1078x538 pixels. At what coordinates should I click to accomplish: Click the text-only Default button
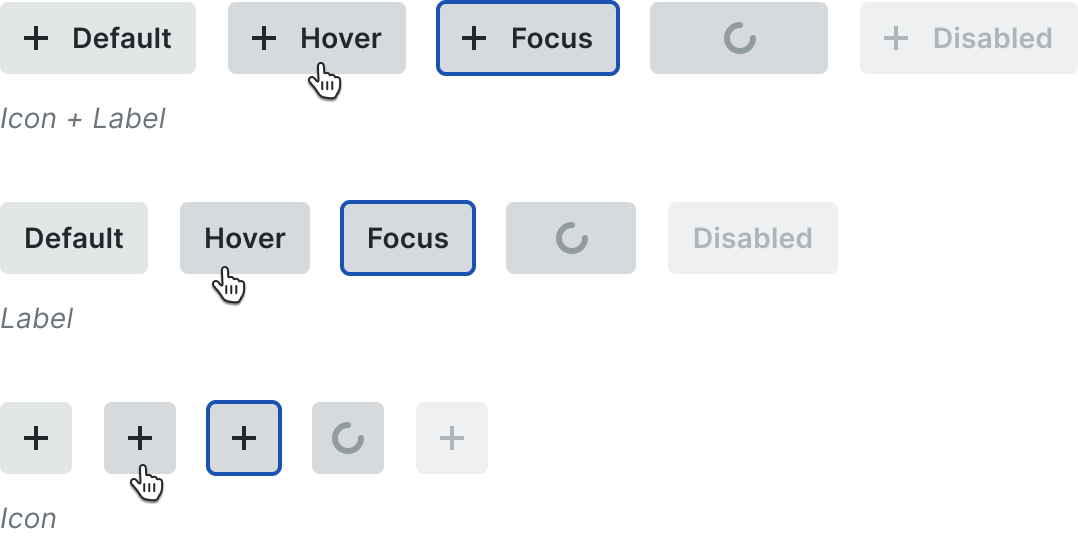pyautogui.click(x=74, y=238)
